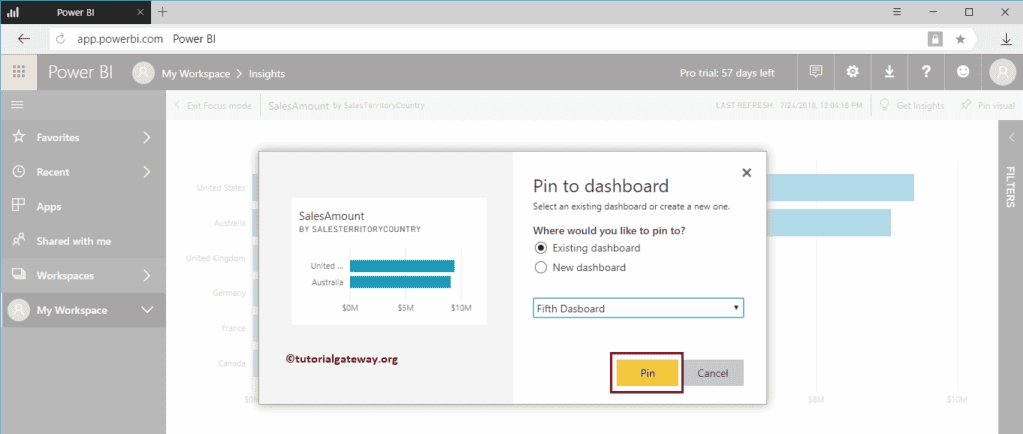Reload the page with refresh icon
This screenshot has height=434, width=1023.
[61, 39]
